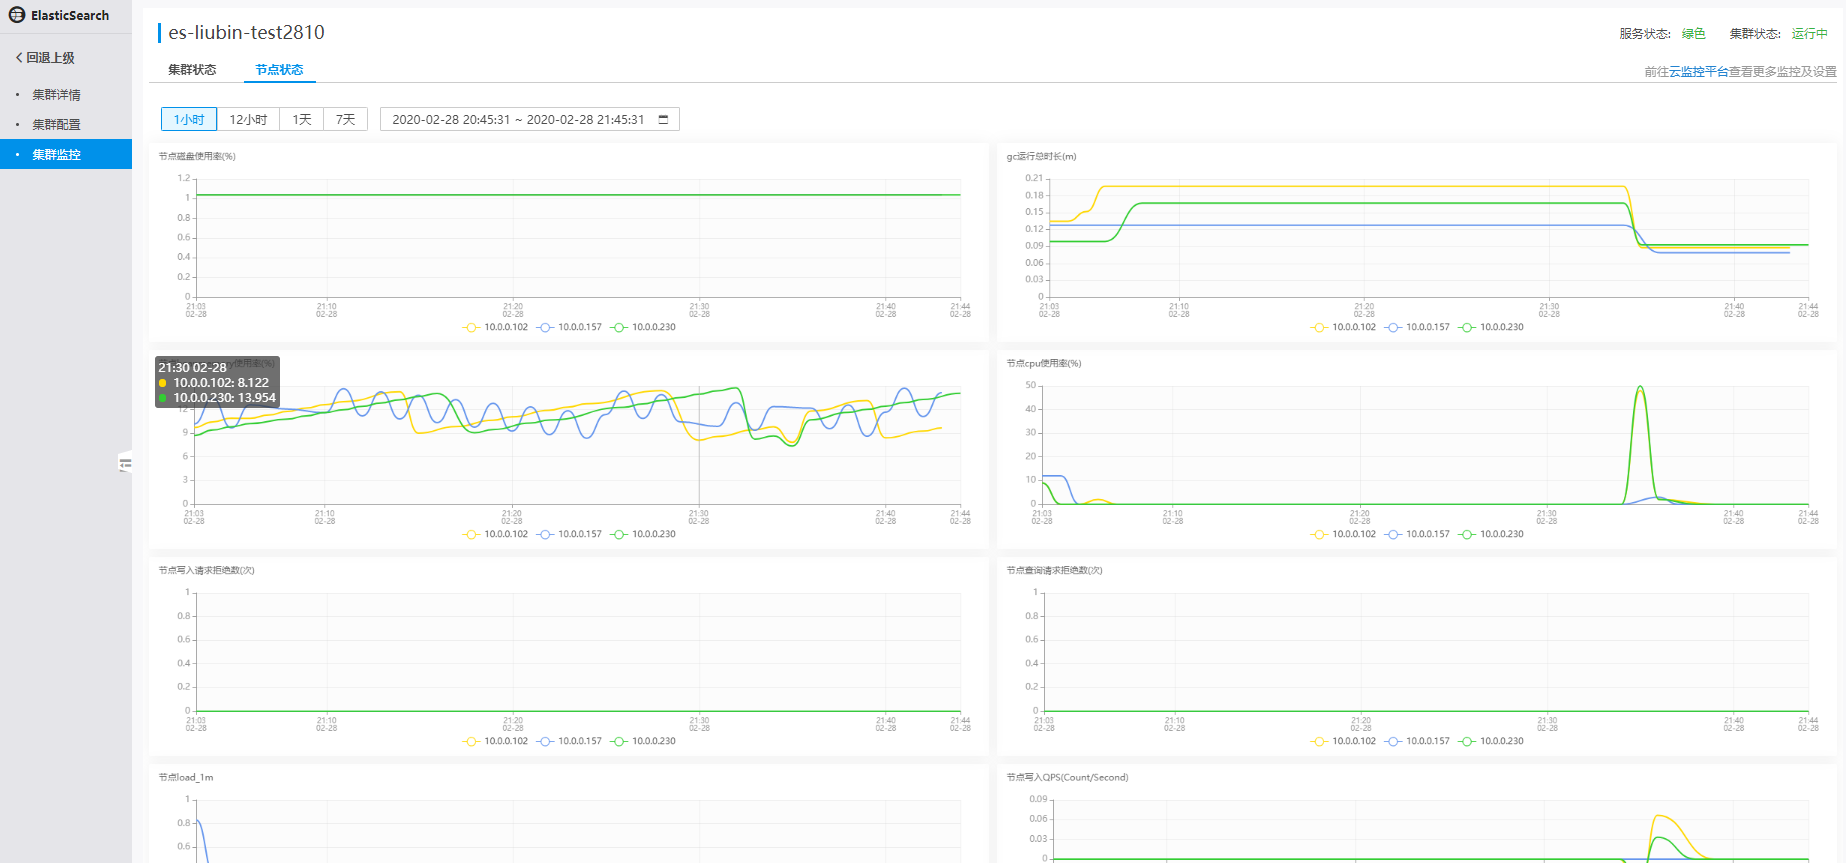
Task: Toggle 10.0.0.230 in 节点写入请求拒绝数 legend
Action: point(644,741)
